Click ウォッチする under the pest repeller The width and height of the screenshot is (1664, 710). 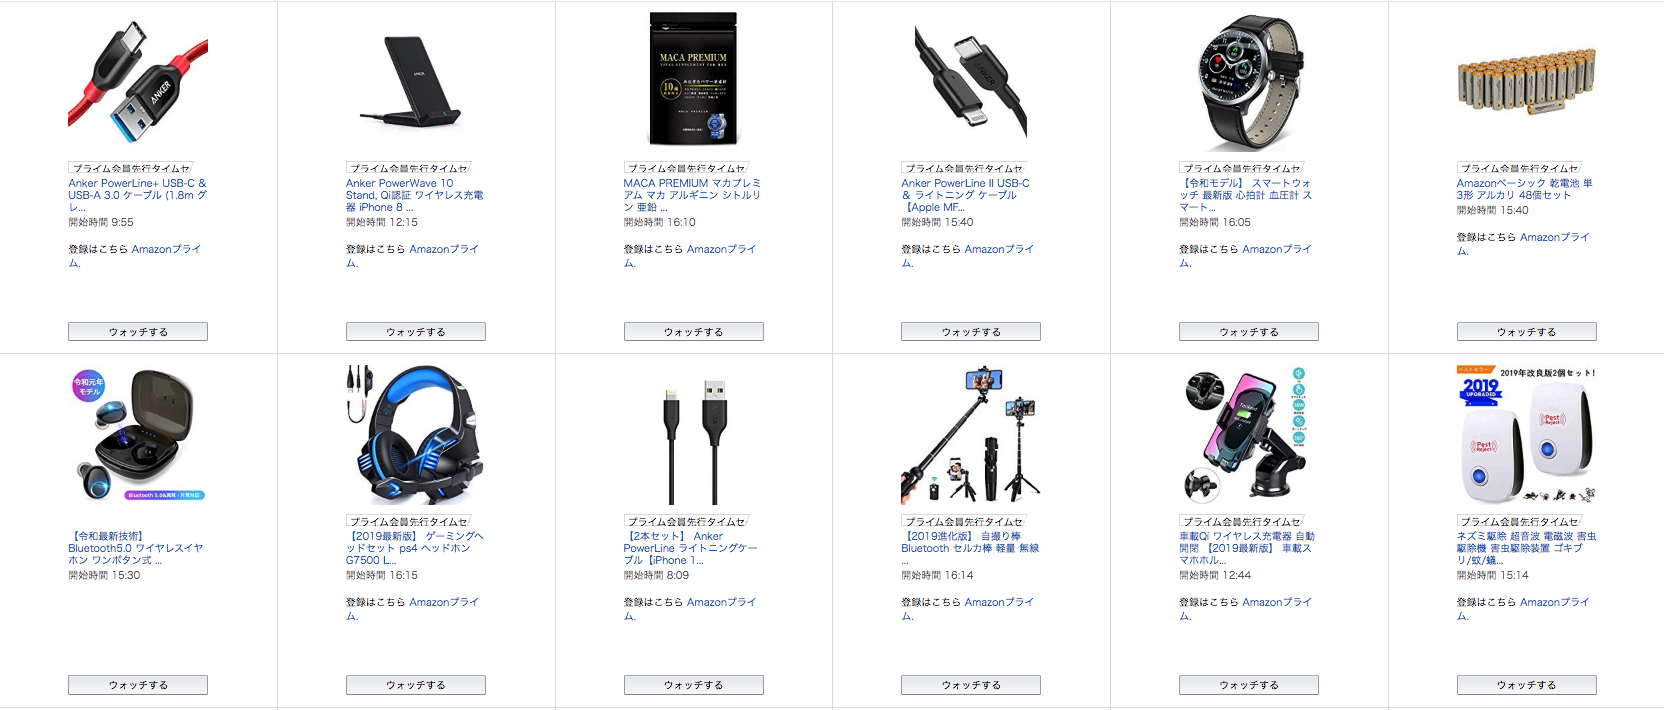(x=1526, y=685)
